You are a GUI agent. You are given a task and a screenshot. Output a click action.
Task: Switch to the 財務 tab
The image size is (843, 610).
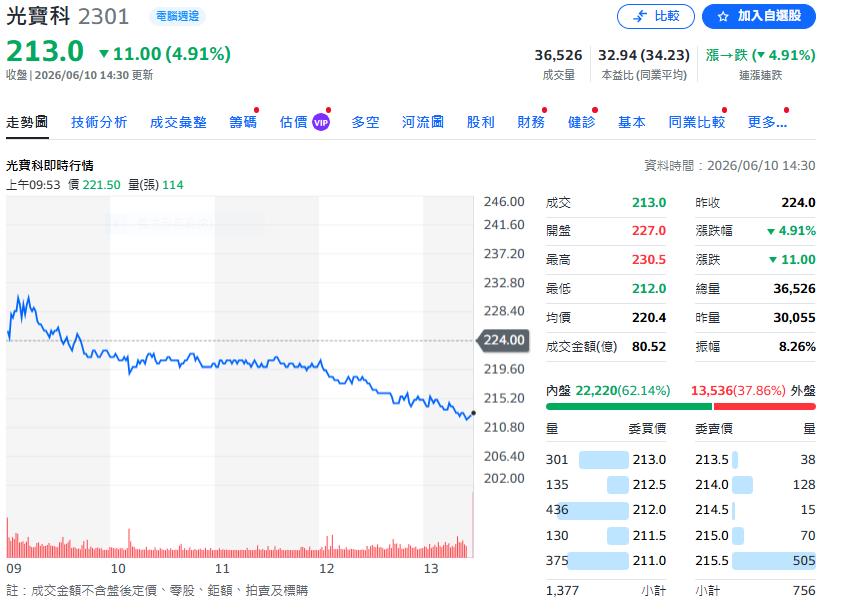click(x=531, y=122)
